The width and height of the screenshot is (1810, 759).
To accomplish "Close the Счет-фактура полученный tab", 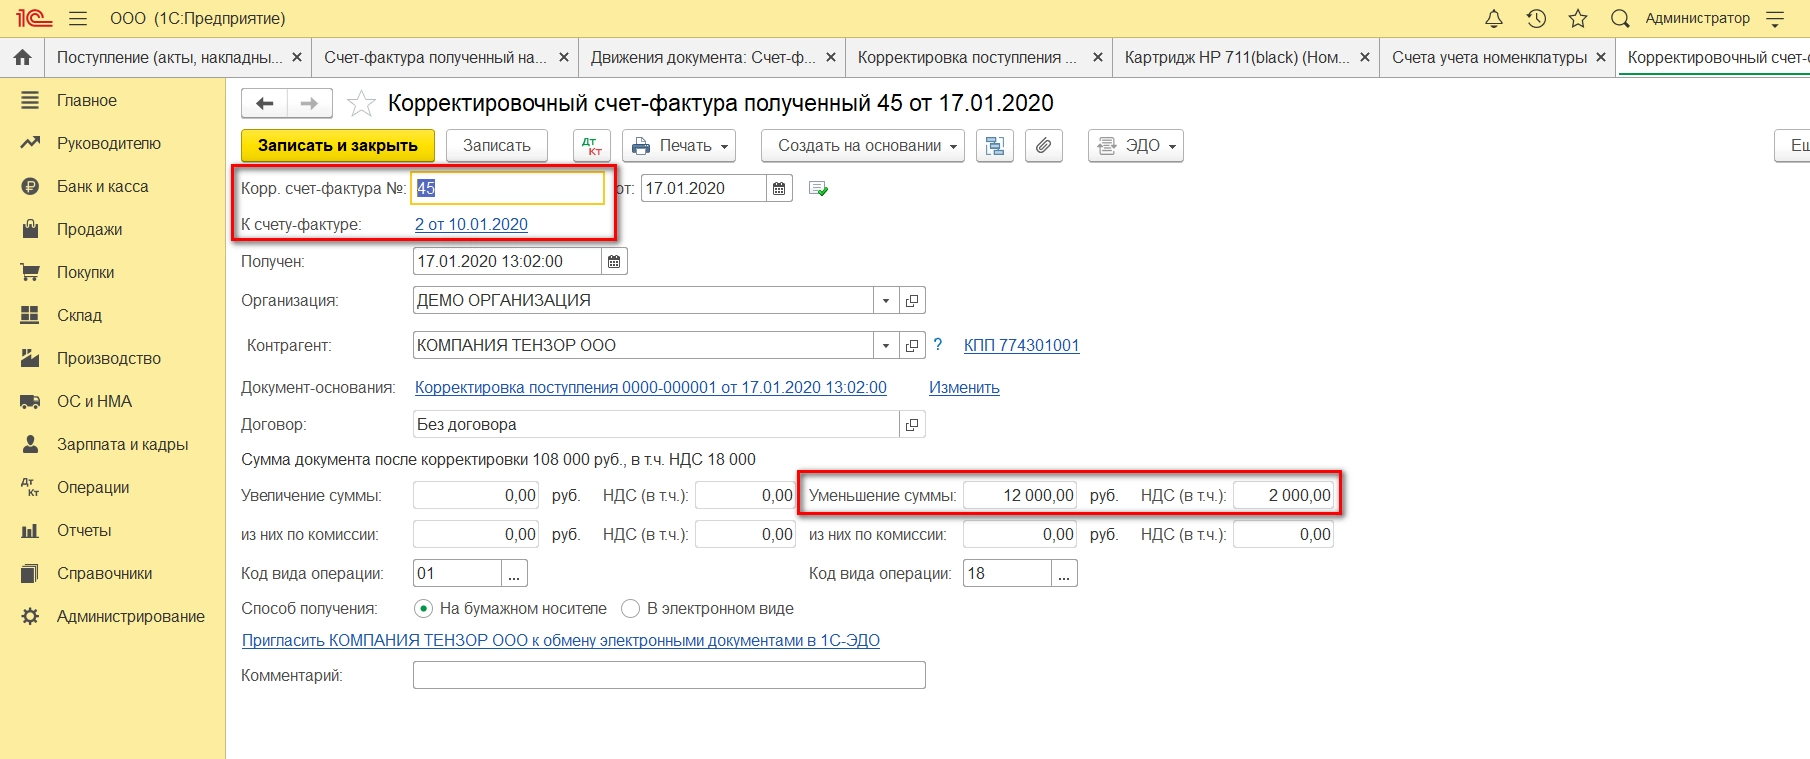I will point(564,58).
